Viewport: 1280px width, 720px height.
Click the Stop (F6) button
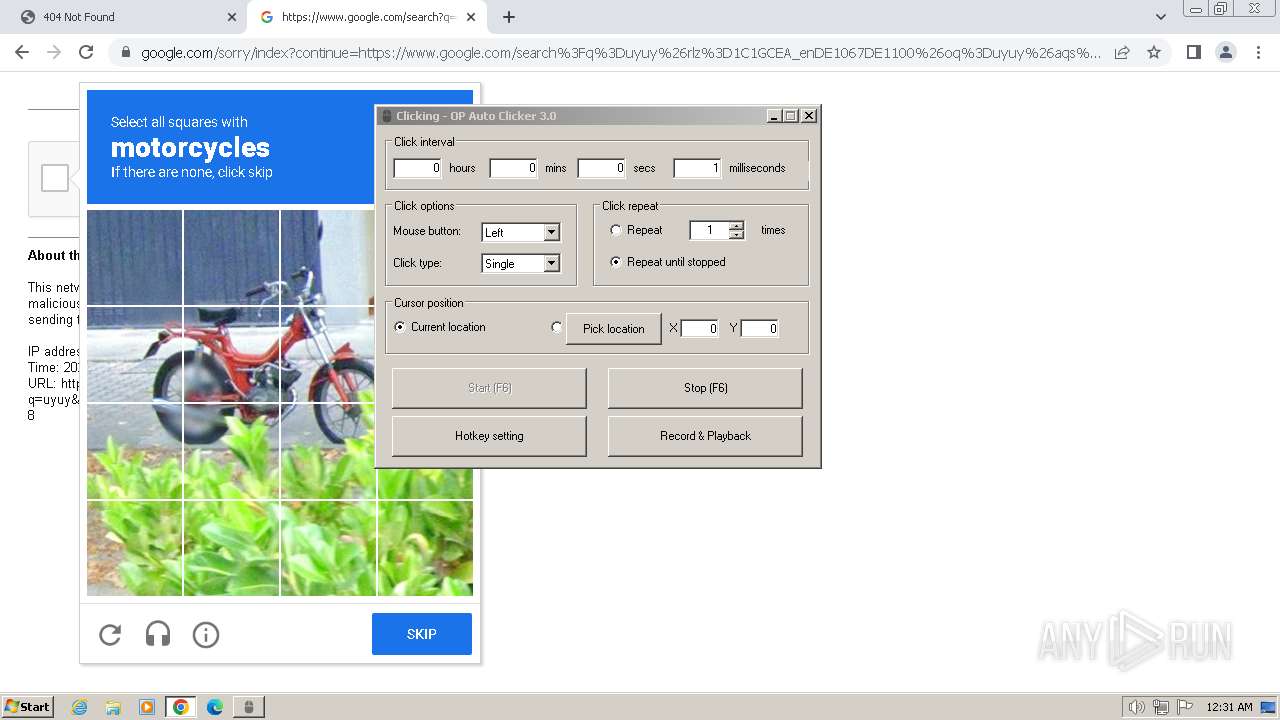pos(705,388)
